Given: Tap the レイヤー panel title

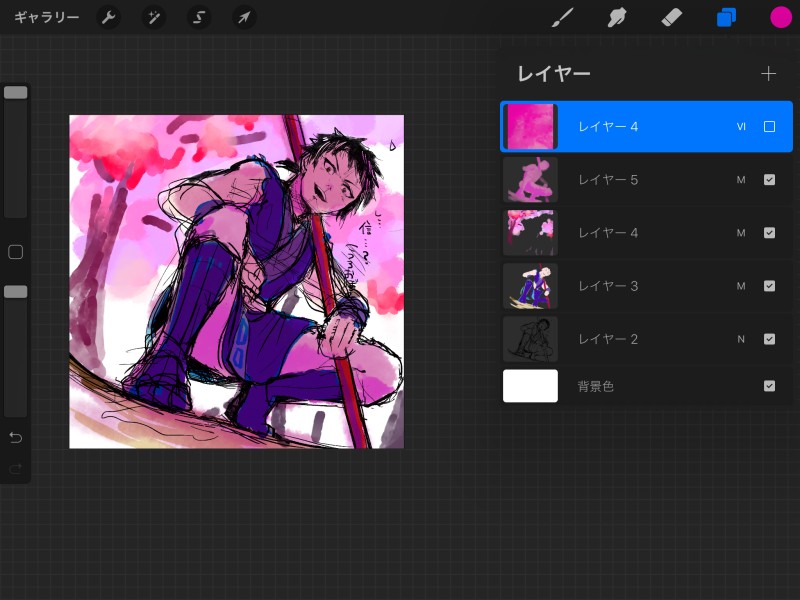Looking at the screenshot, I should tap(554, 74).
